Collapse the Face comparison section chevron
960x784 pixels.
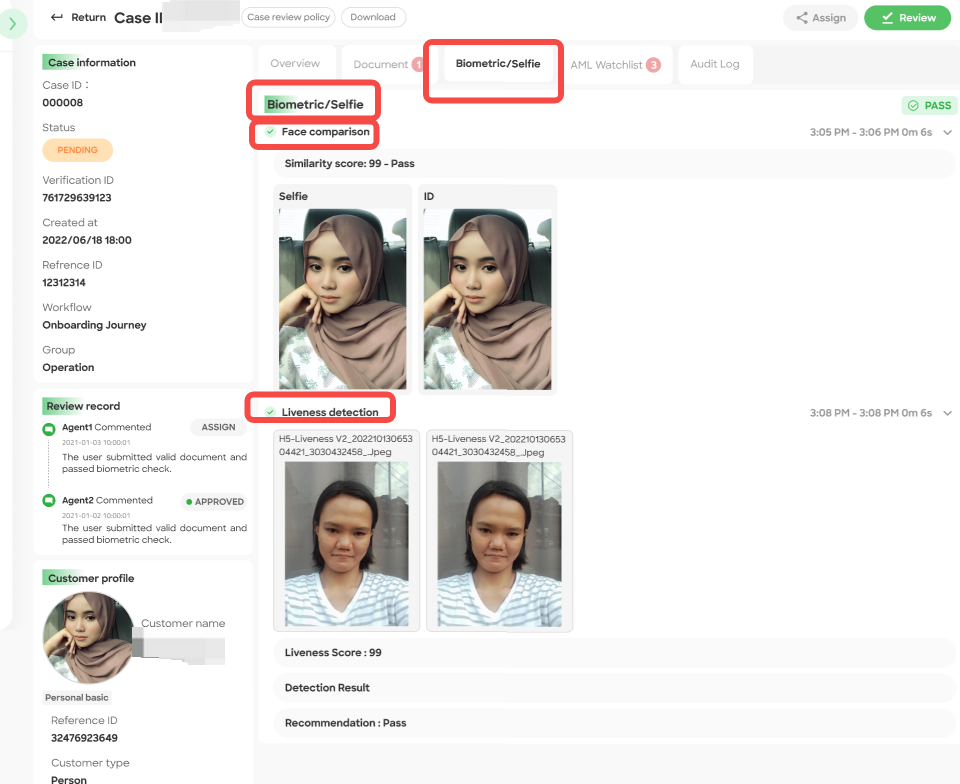click(947, 132)
